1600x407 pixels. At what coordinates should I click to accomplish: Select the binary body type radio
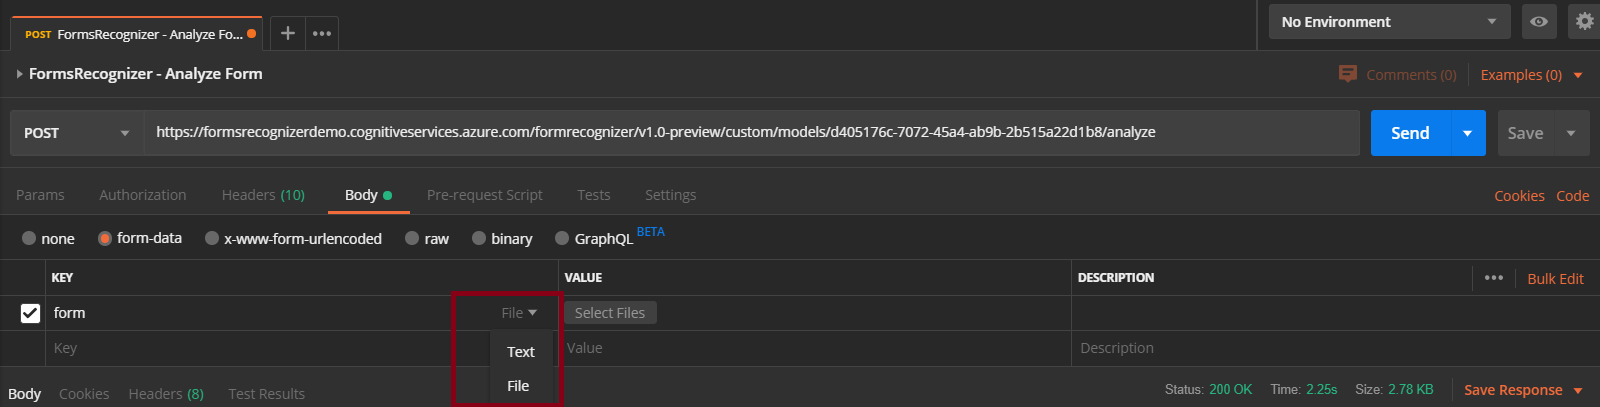pos(479,238)
